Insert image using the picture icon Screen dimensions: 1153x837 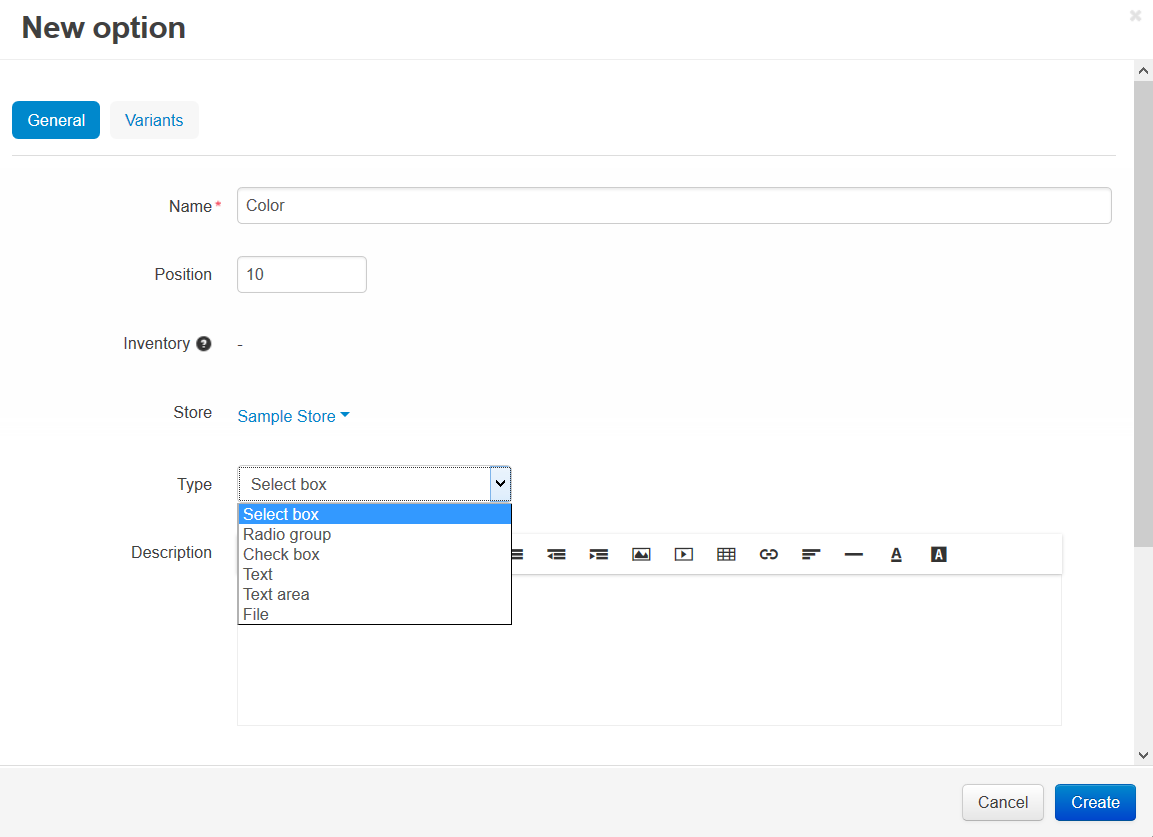point(641,555)
